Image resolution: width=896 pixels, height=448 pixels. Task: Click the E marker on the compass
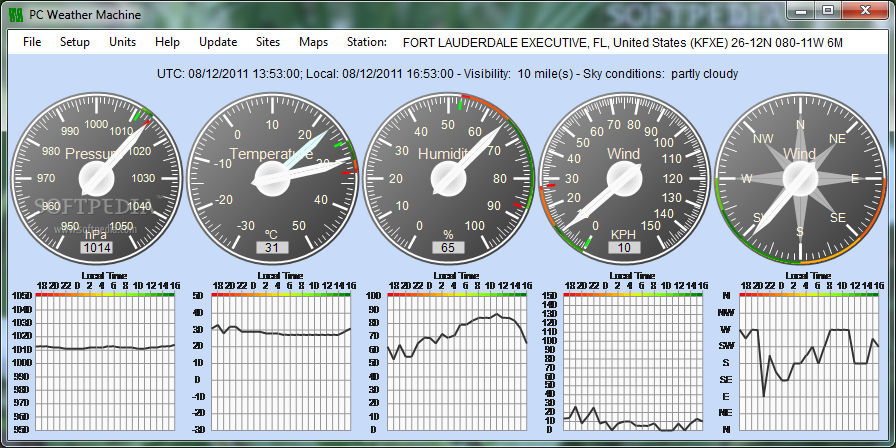855,179
